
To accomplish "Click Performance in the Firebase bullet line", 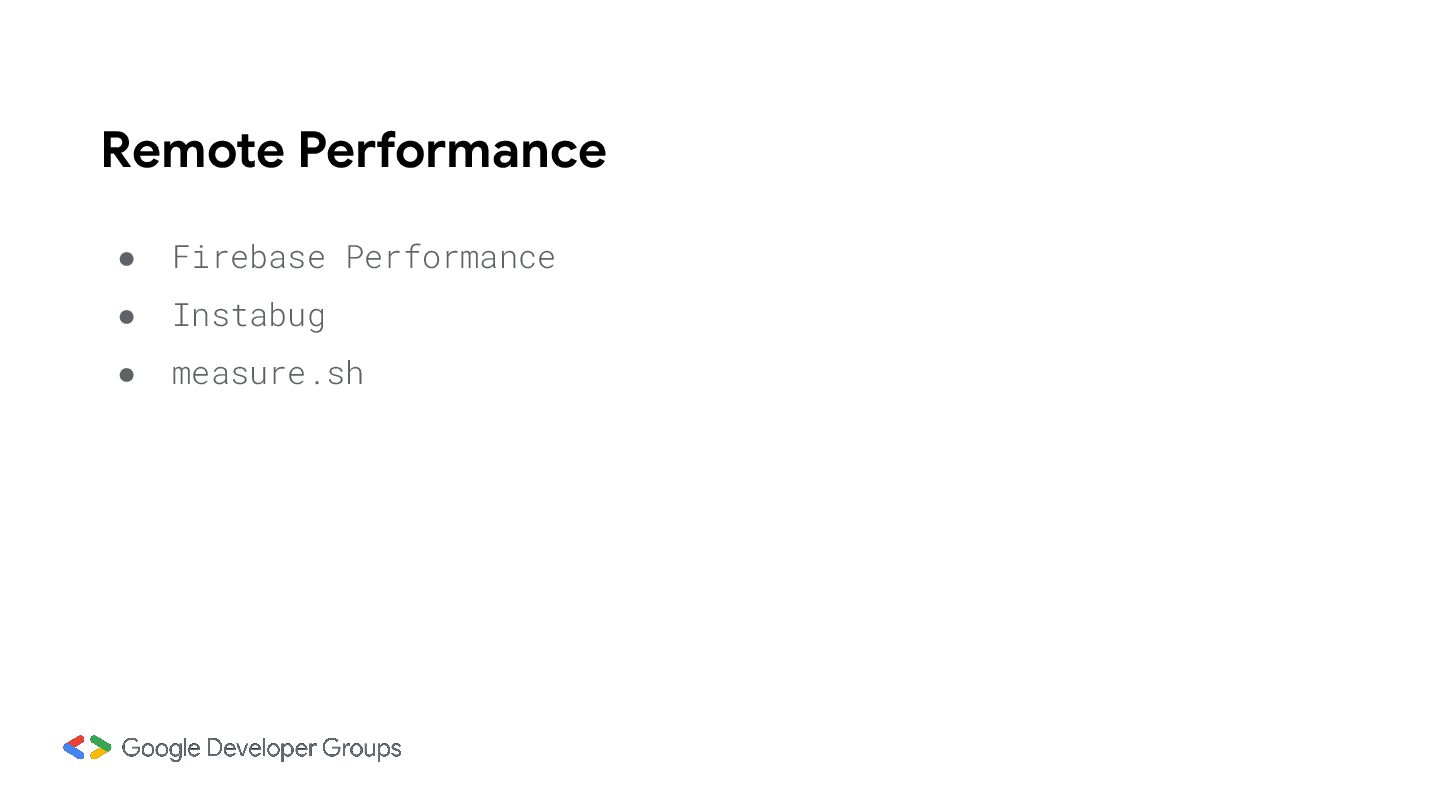I will pyautogui.click(x=451, y=257).
